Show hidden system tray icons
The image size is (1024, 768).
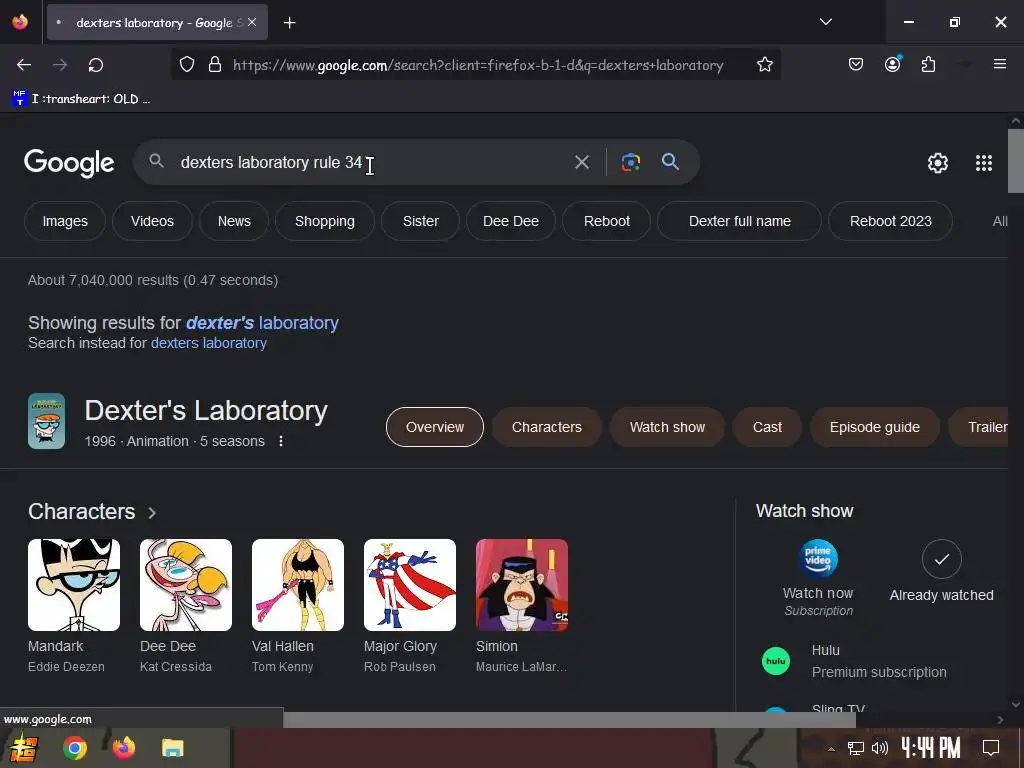(831, 749)
